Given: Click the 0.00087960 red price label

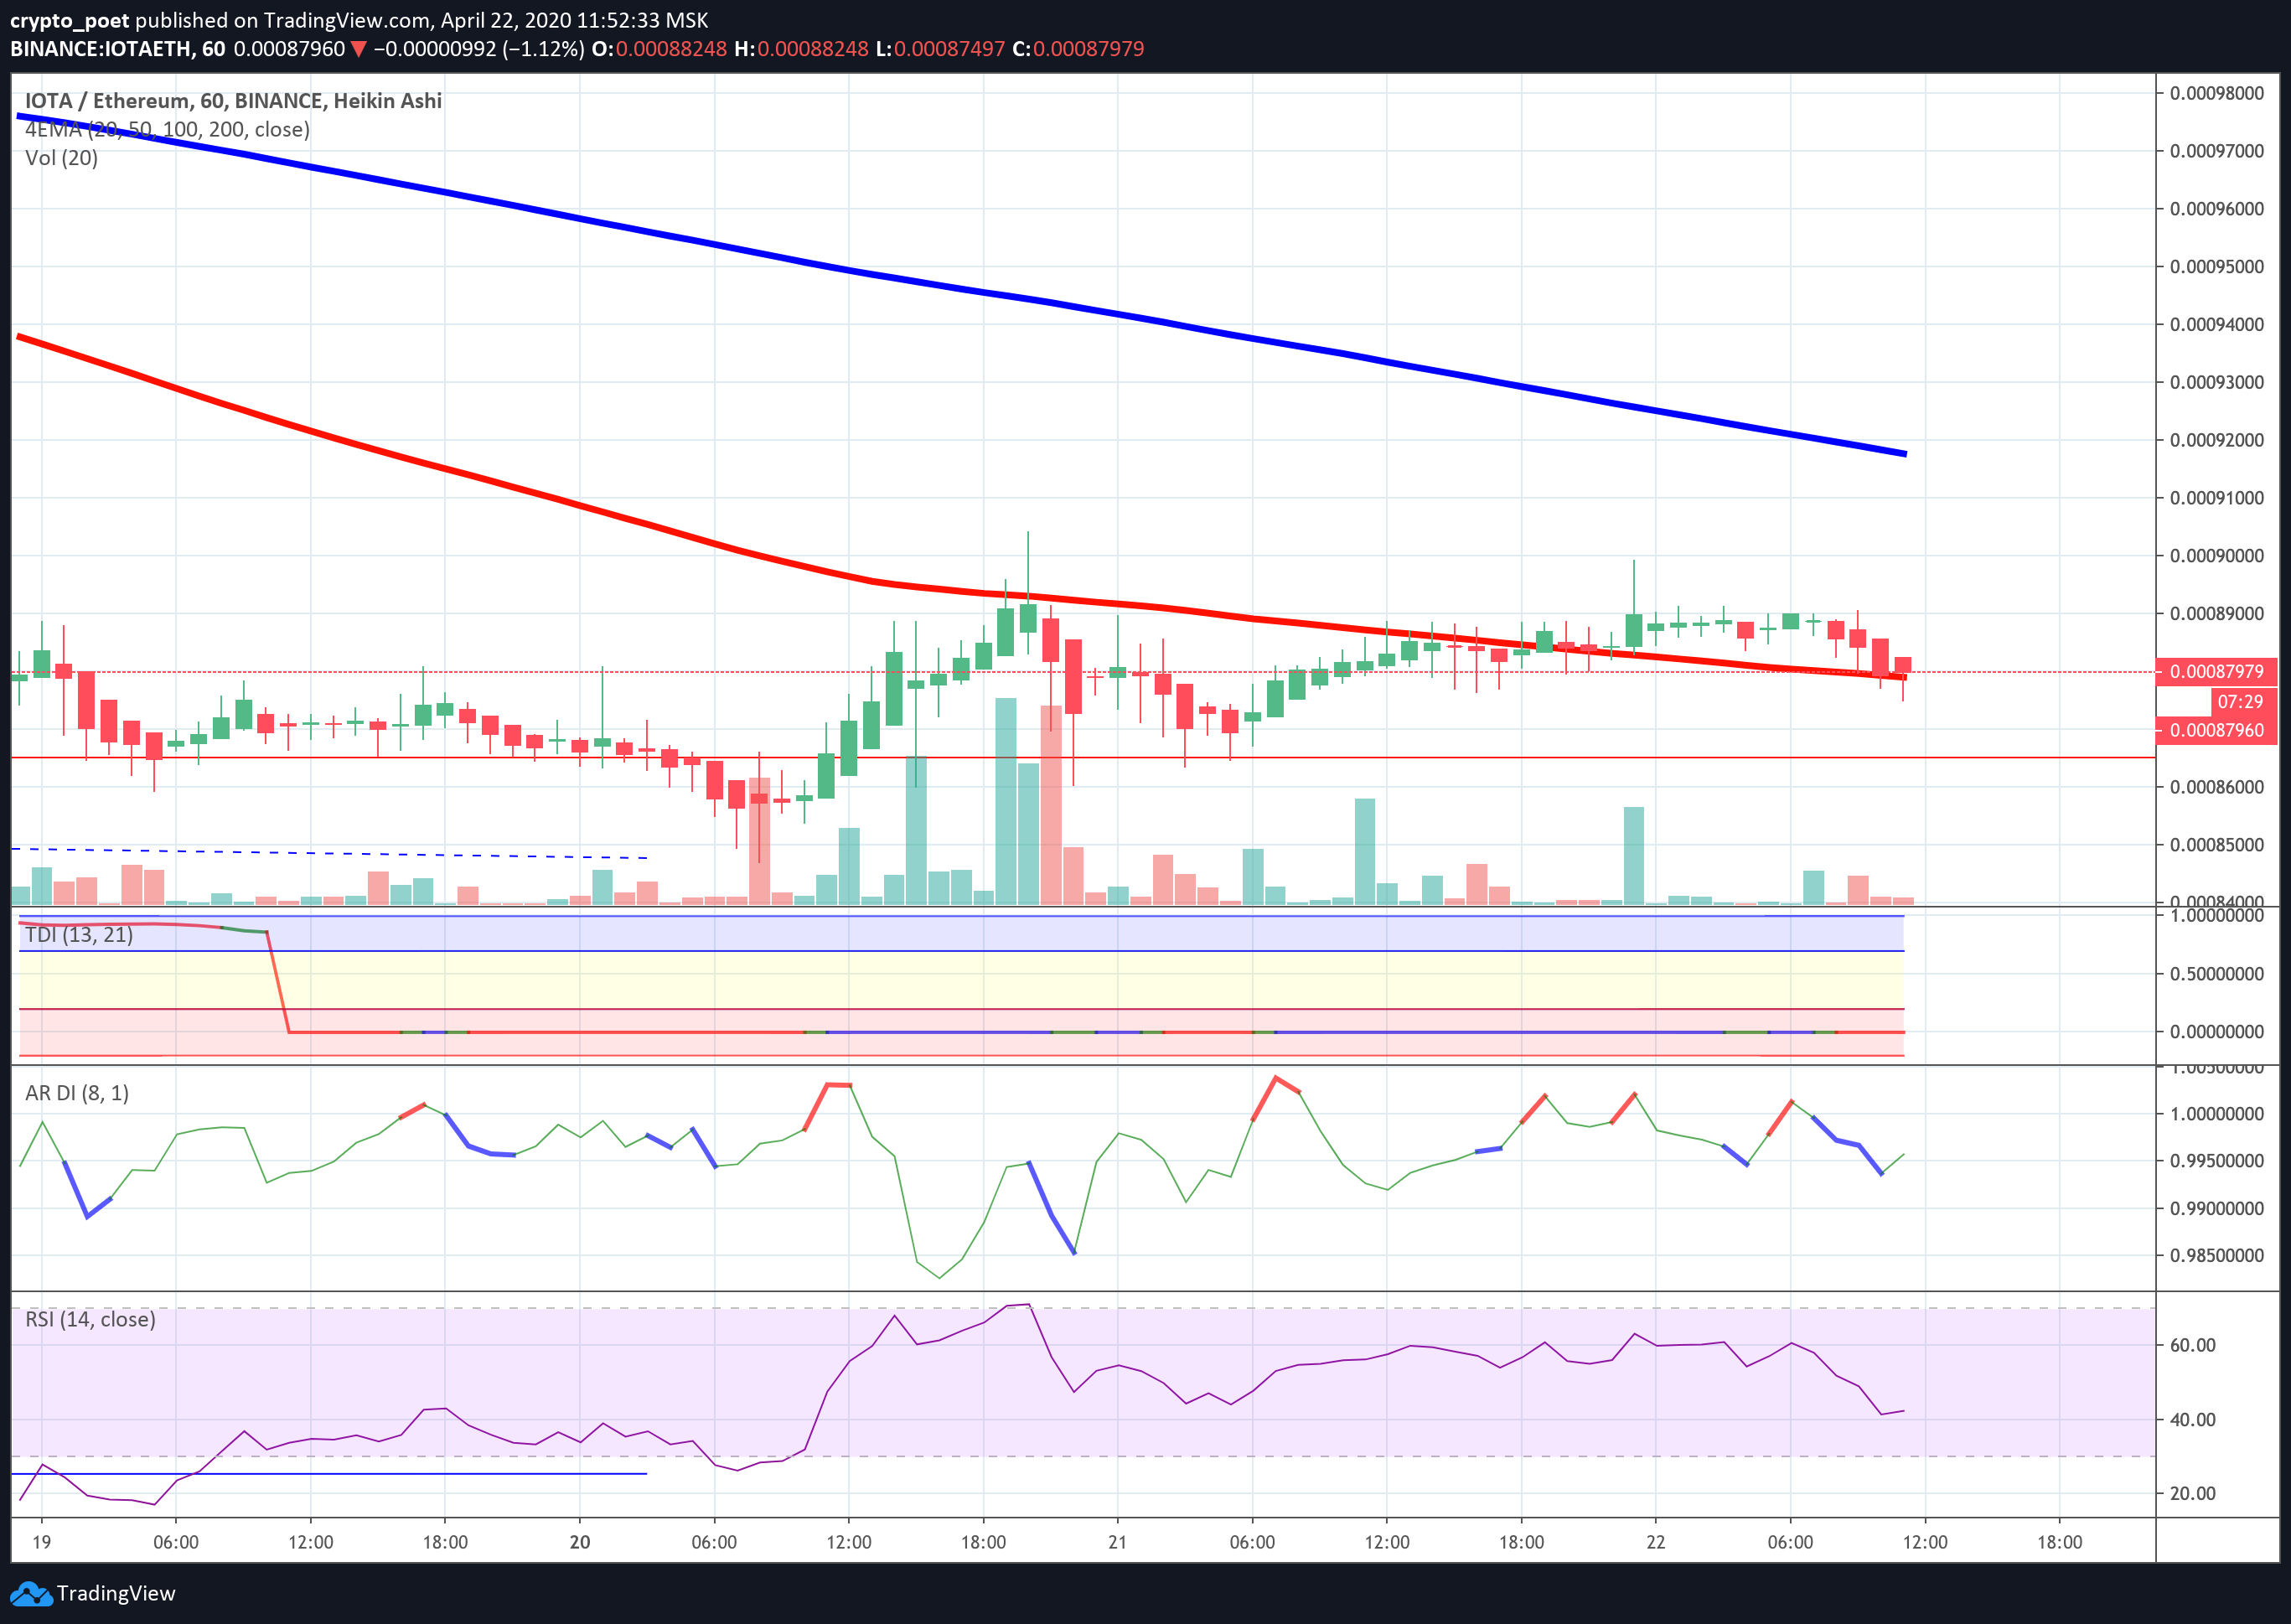Looking at the screenshot, I should click(2216, 730).
